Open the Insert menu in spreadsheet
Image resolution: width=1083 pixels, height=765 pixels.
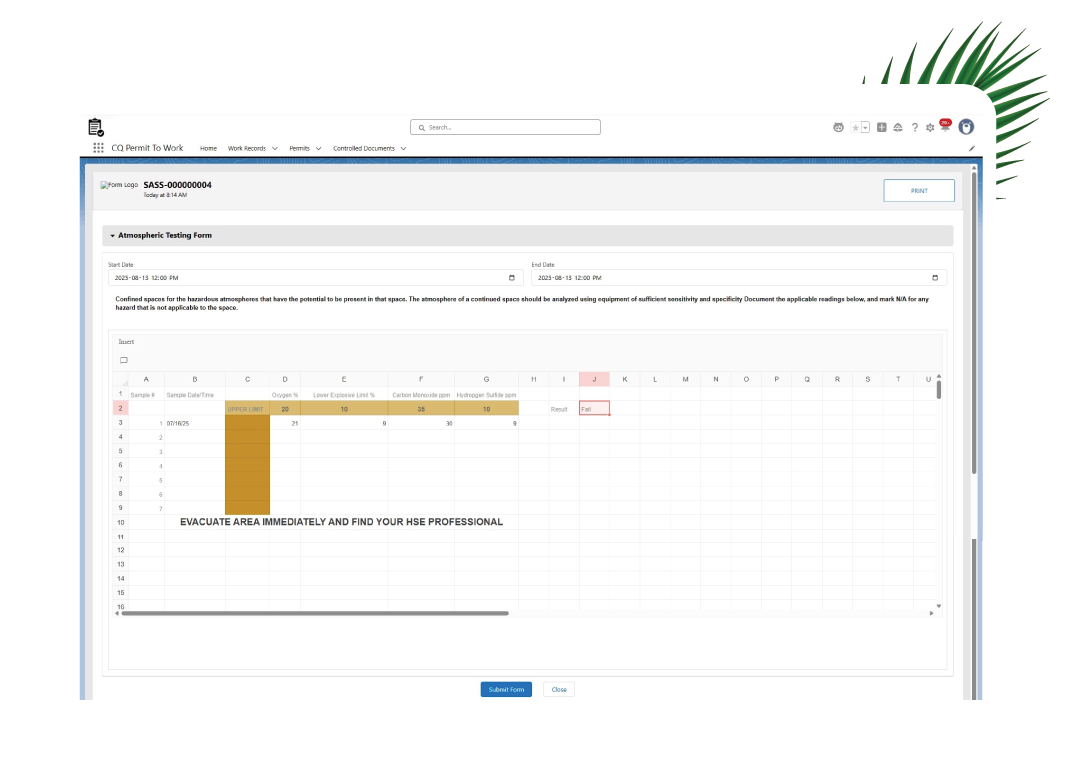[x=126, y=342]
